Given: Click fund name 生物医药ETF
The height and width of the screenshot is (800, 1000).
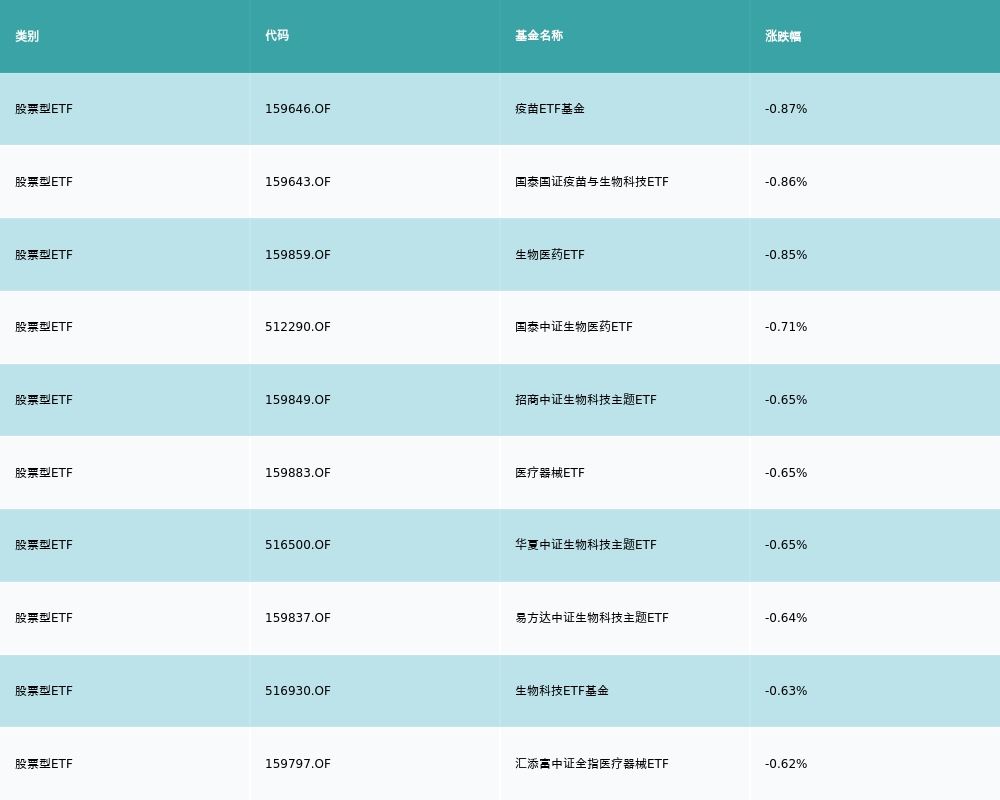Looking at the screenshot, I should point(550,255).
